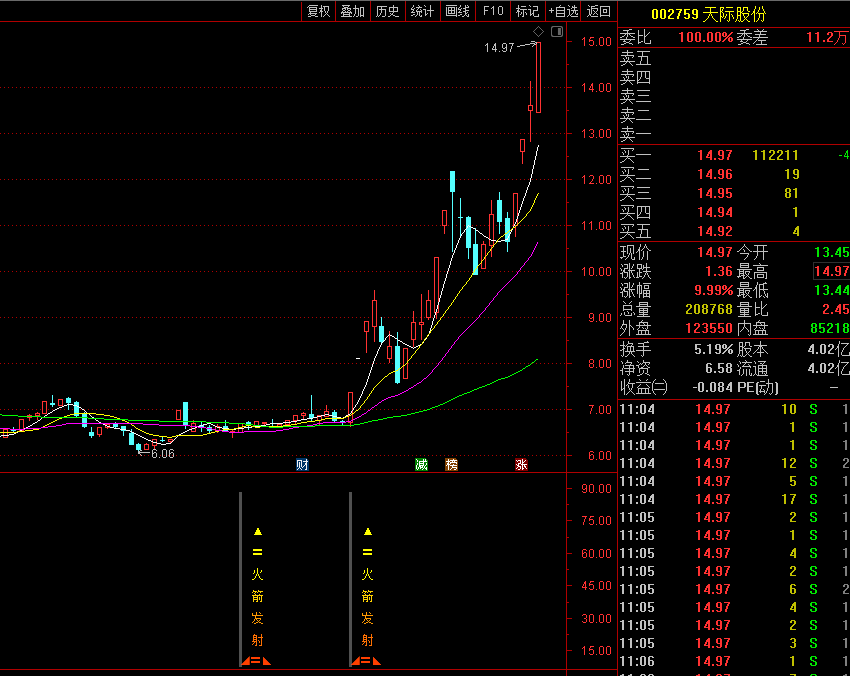Click the trade row with volume 17
Viewport: 850px width, 676px height.
click(734, 499)
